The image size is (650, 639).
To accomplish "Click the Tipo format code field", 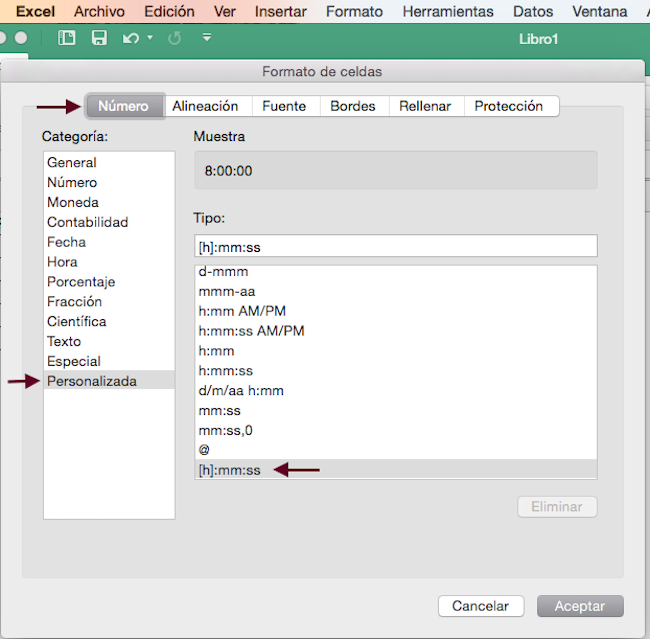I will [x=395, y=246].
